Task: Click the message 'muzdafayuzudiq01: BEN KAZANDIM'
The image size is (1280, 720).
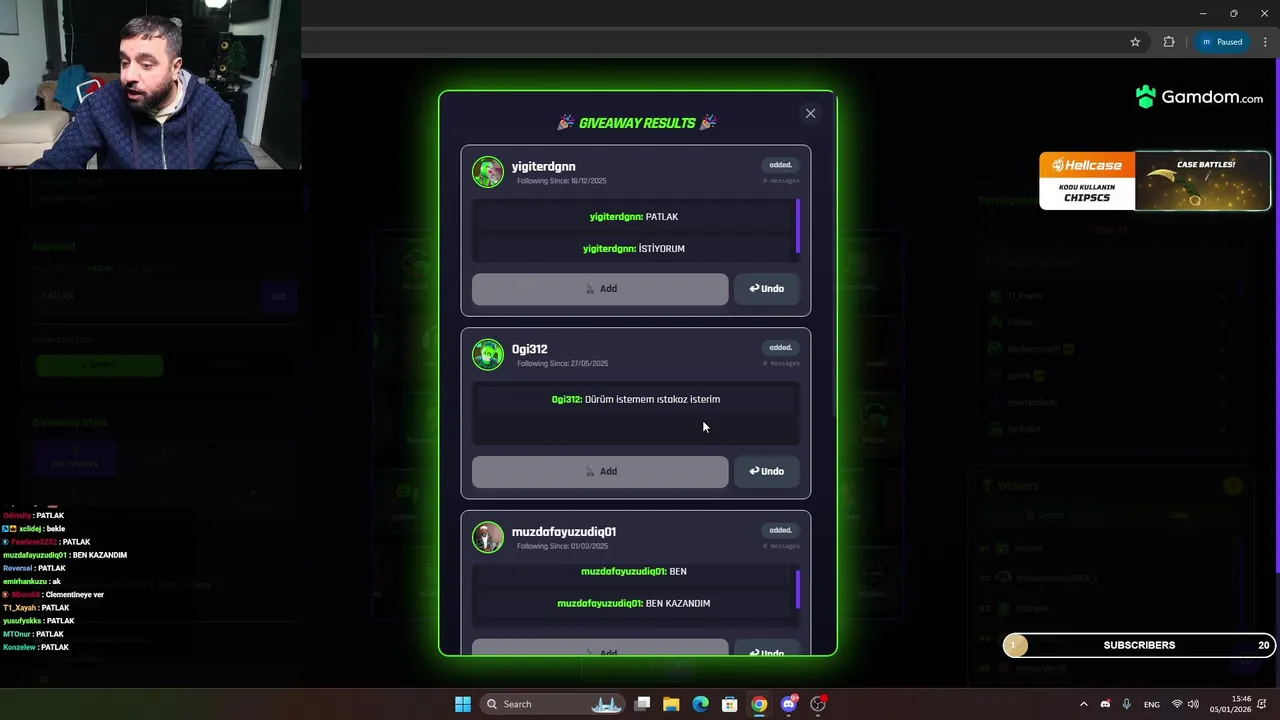Action: (x=634, y=604)
